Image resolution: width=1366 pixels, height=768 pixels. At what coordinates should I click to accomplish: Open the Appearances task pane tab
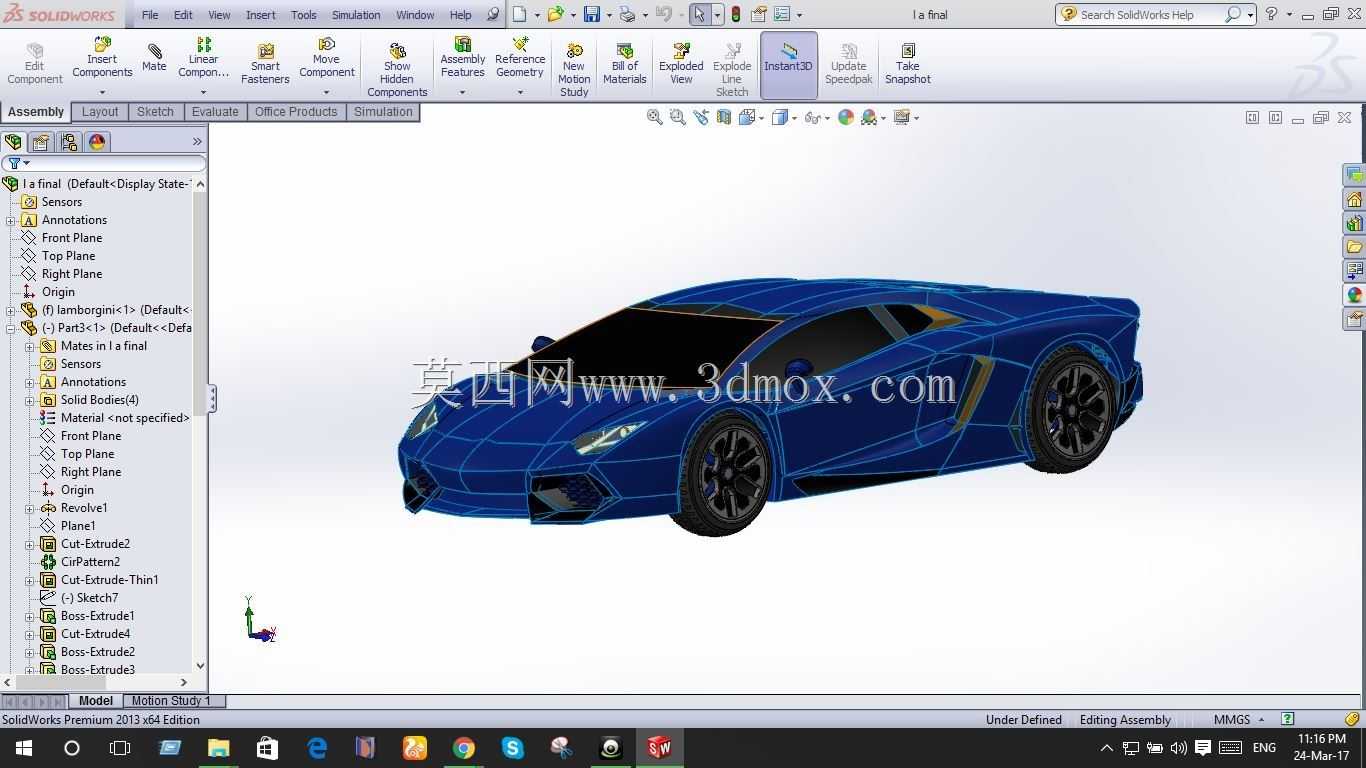(1355, 295)
